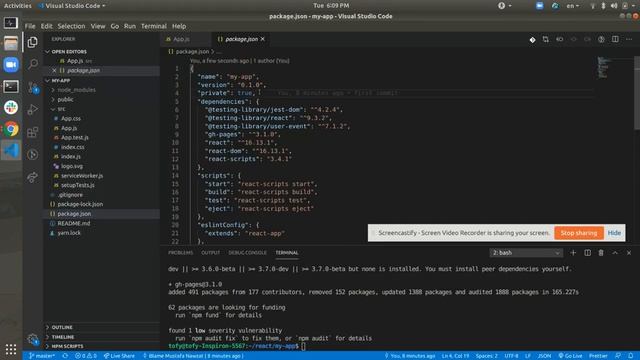Click Live Share in status bar
640x360 pixels.
(x=119, y=356)
